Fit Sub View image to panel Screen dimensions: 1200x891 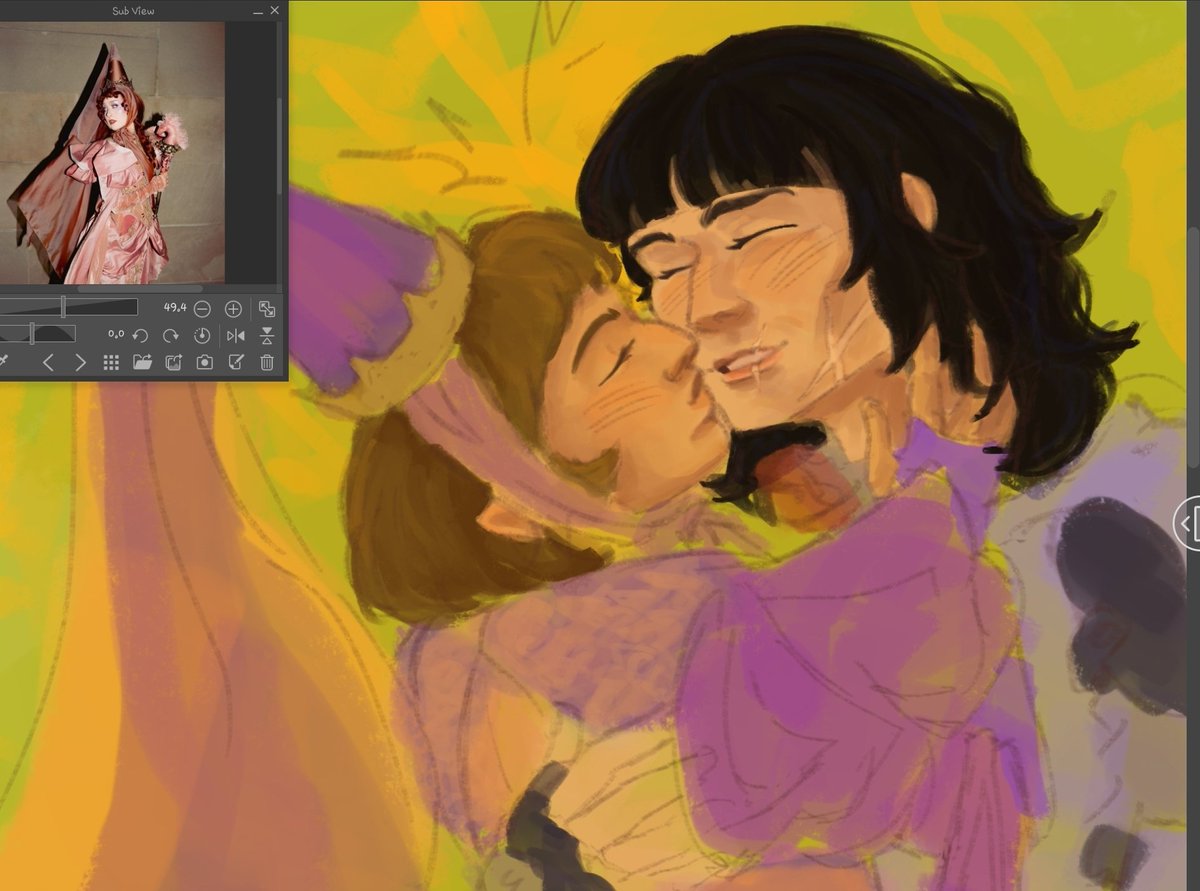point(267,309)
